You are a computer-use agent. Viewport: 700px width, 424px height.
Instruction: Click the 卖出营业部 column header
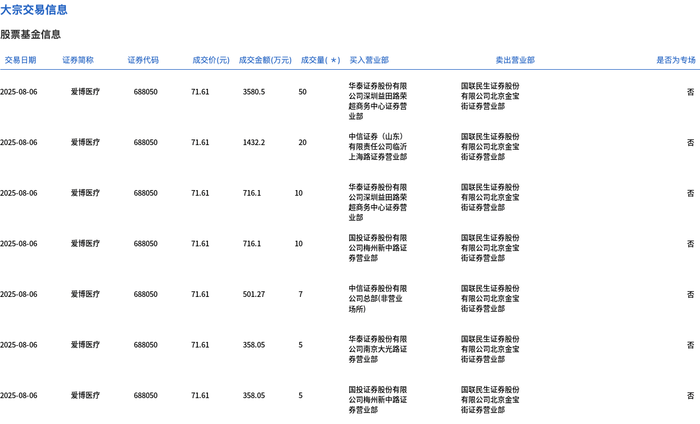[515, 60]
